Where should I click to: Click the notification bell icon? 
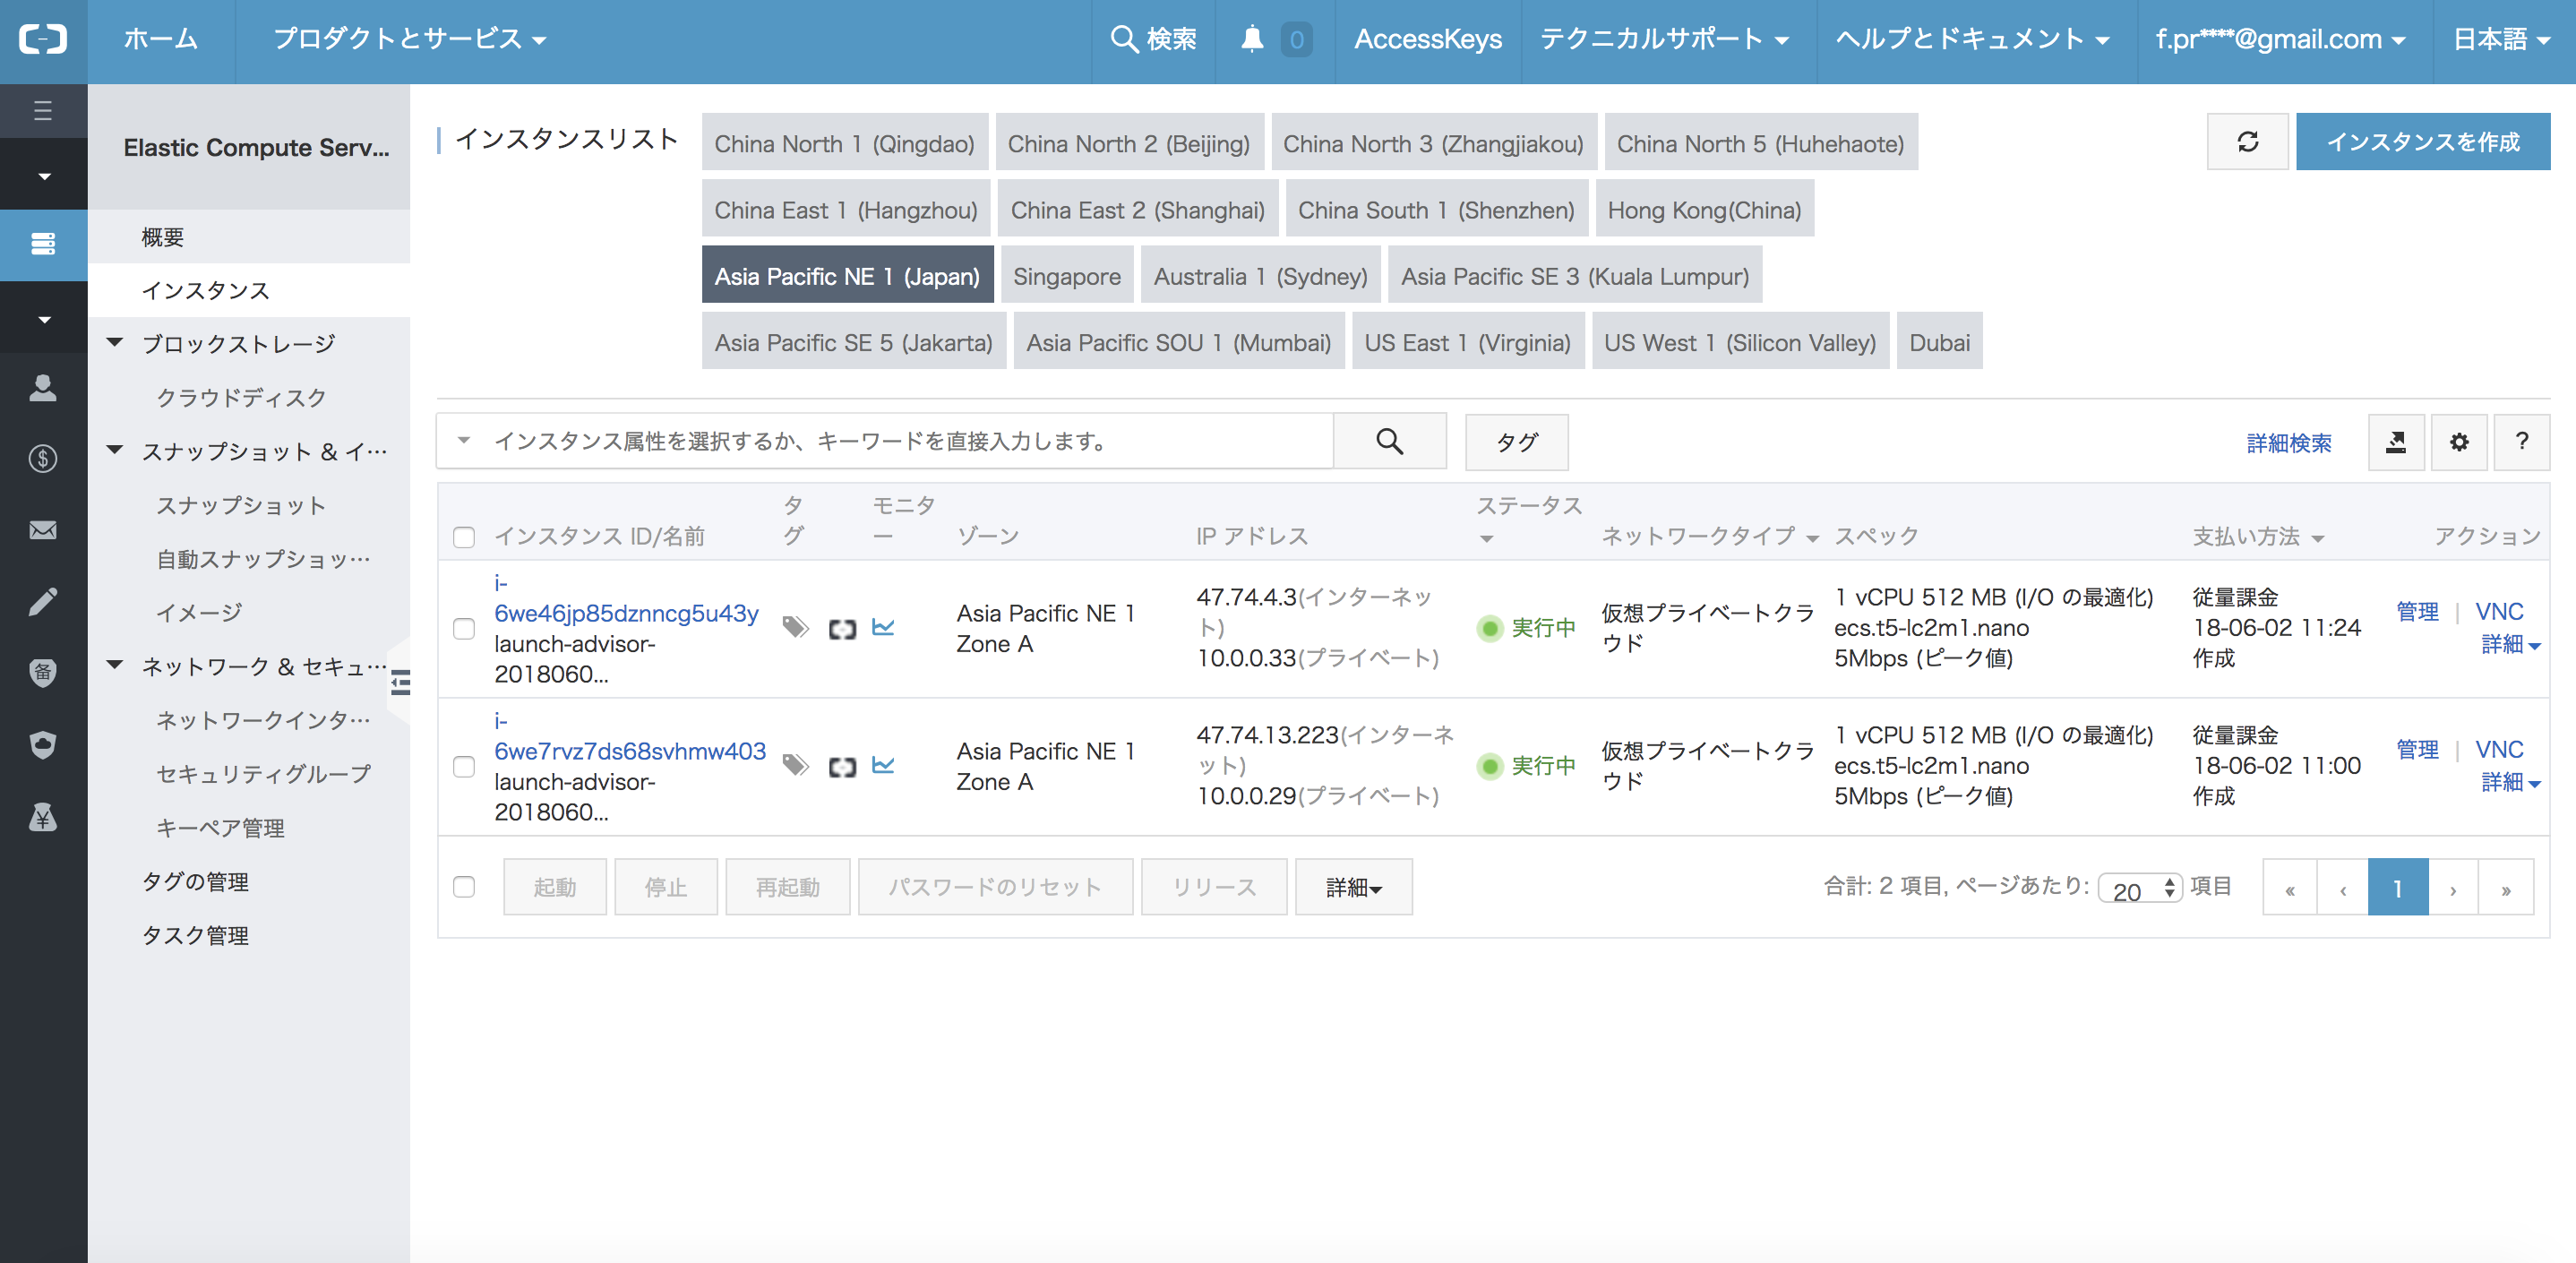[x=1251, y=39]
